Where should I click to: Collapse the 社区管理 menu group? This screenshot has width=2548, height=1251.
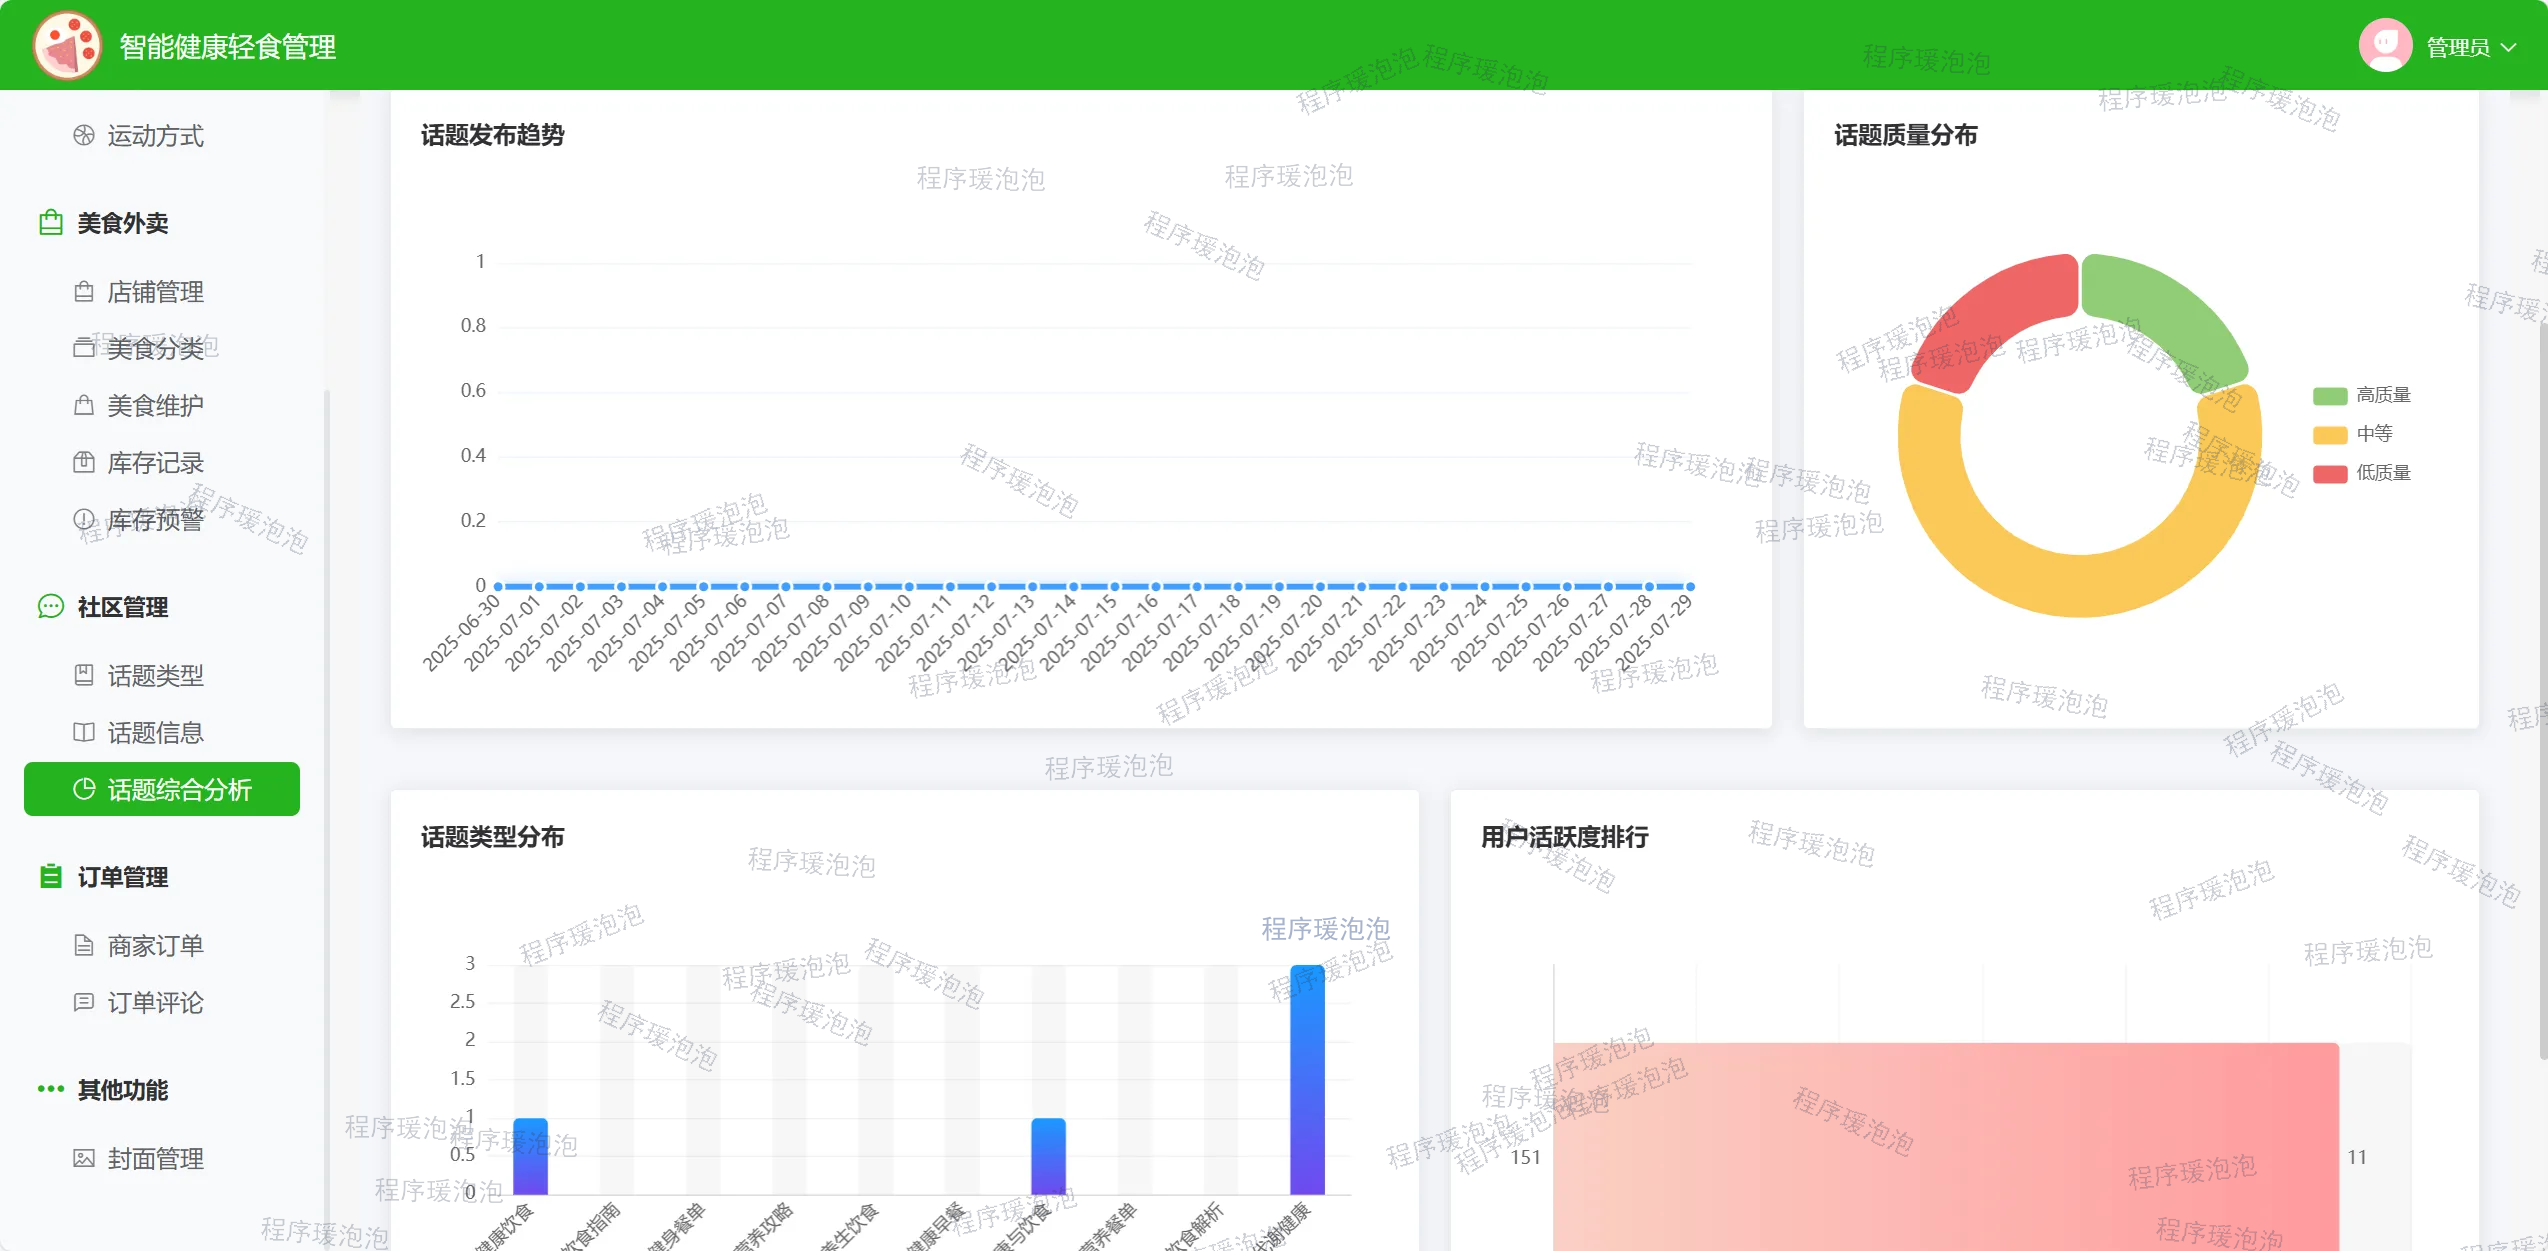[x=123, y=607]
